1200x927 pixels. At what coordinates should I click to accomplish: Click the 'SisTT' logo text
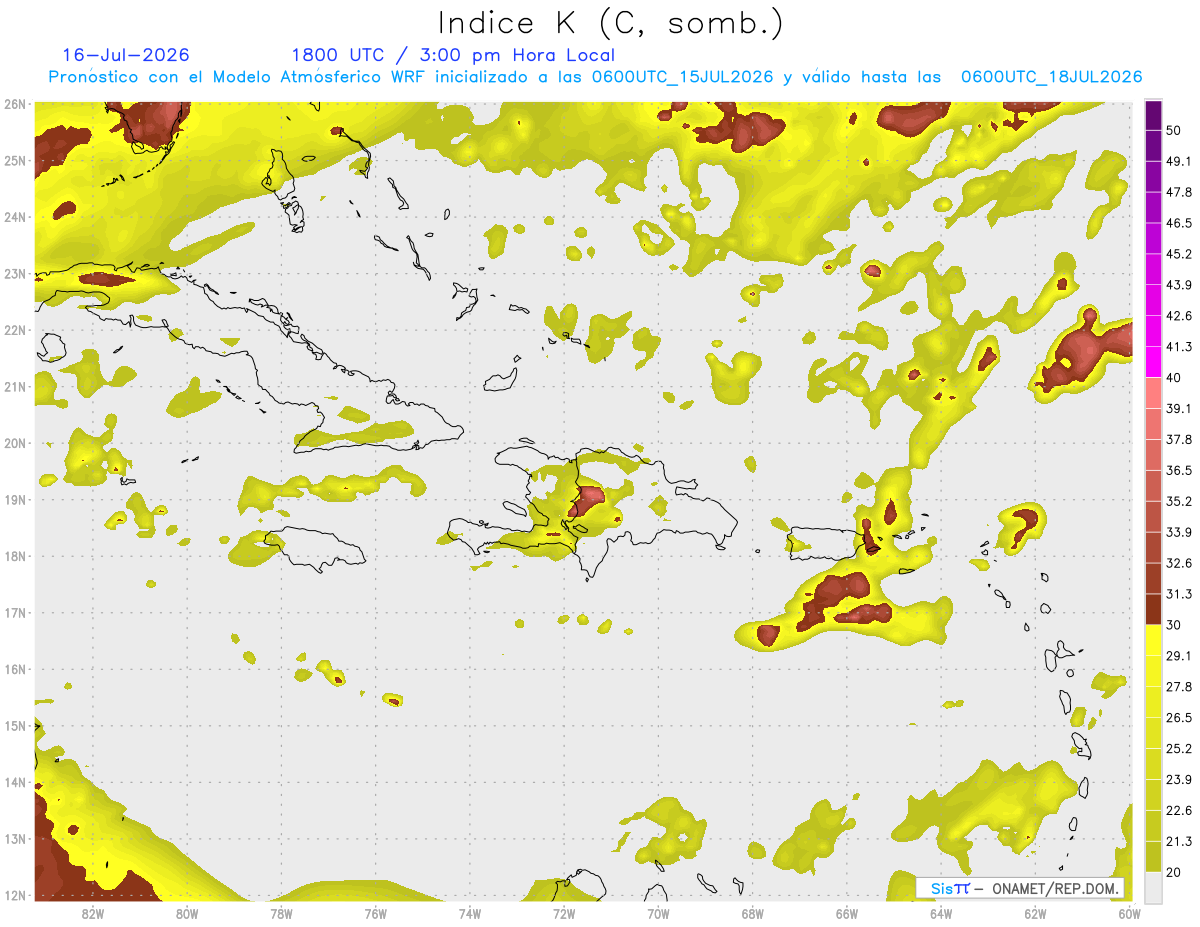(x=949, y=888)
